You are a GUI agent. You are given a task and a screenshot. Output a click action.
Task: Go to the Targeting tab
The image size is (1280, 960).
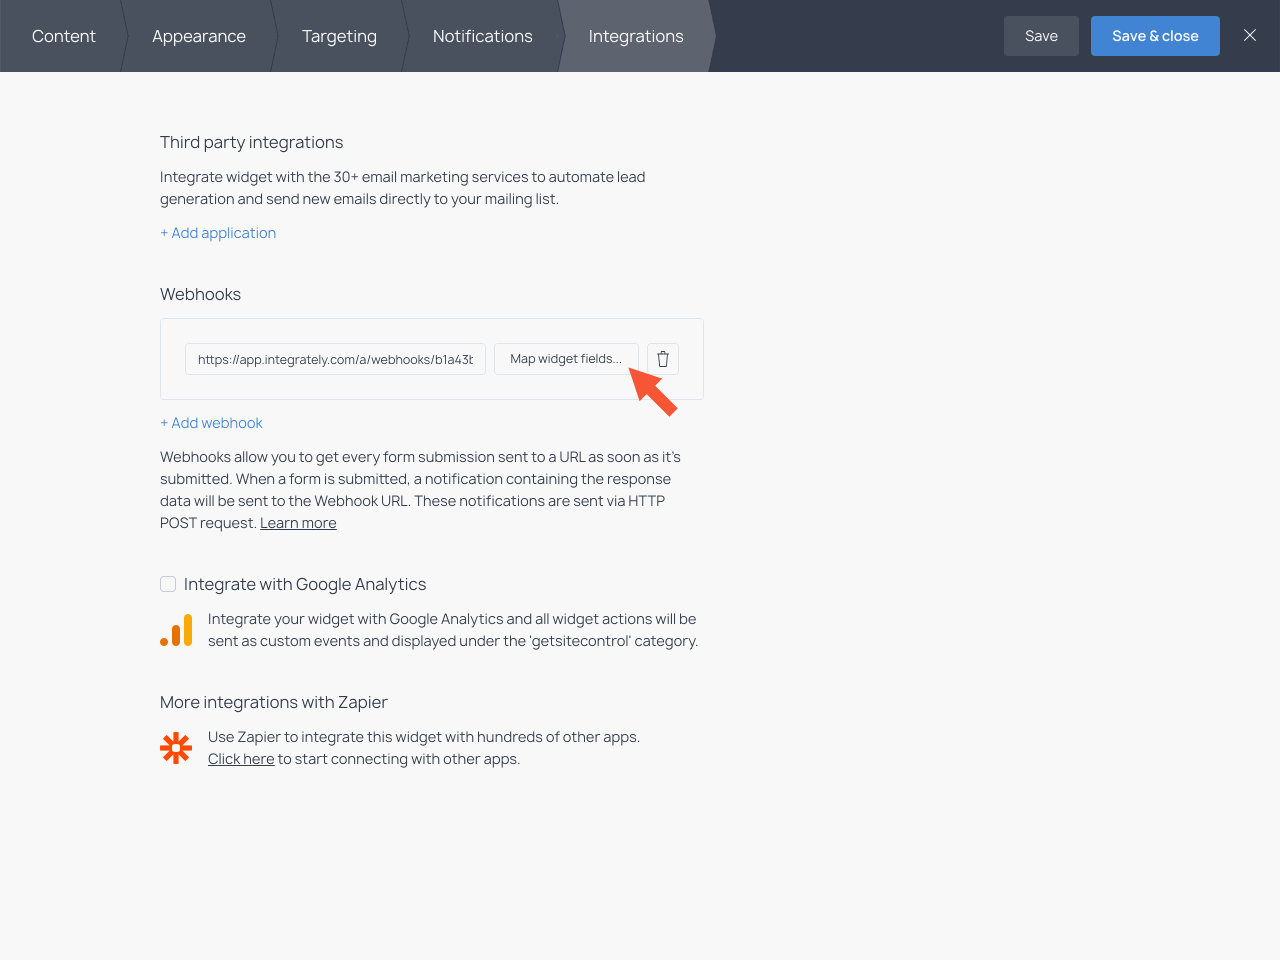[339, 36]
